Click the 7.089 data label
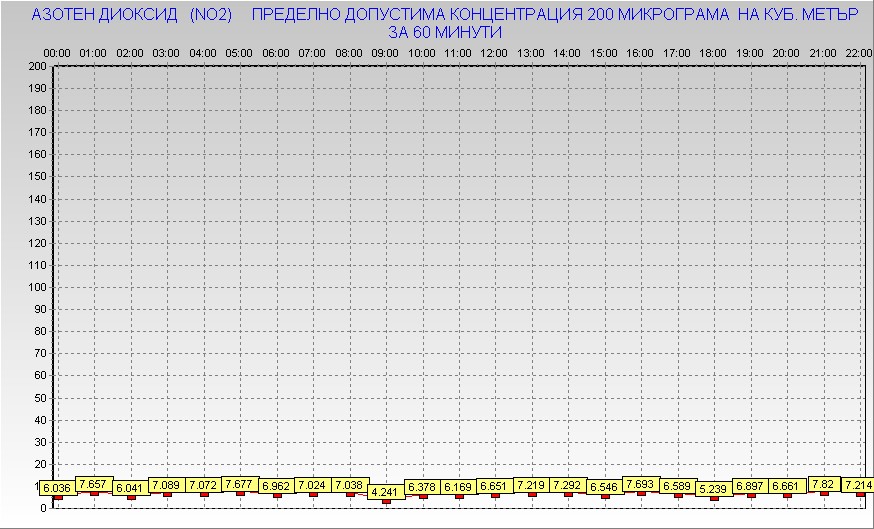 pos(166,485)
